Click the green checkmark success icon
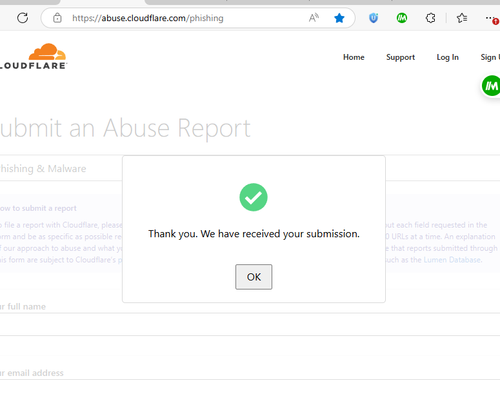500x399 pixels. pyautogui.click(x=253, y=197)
